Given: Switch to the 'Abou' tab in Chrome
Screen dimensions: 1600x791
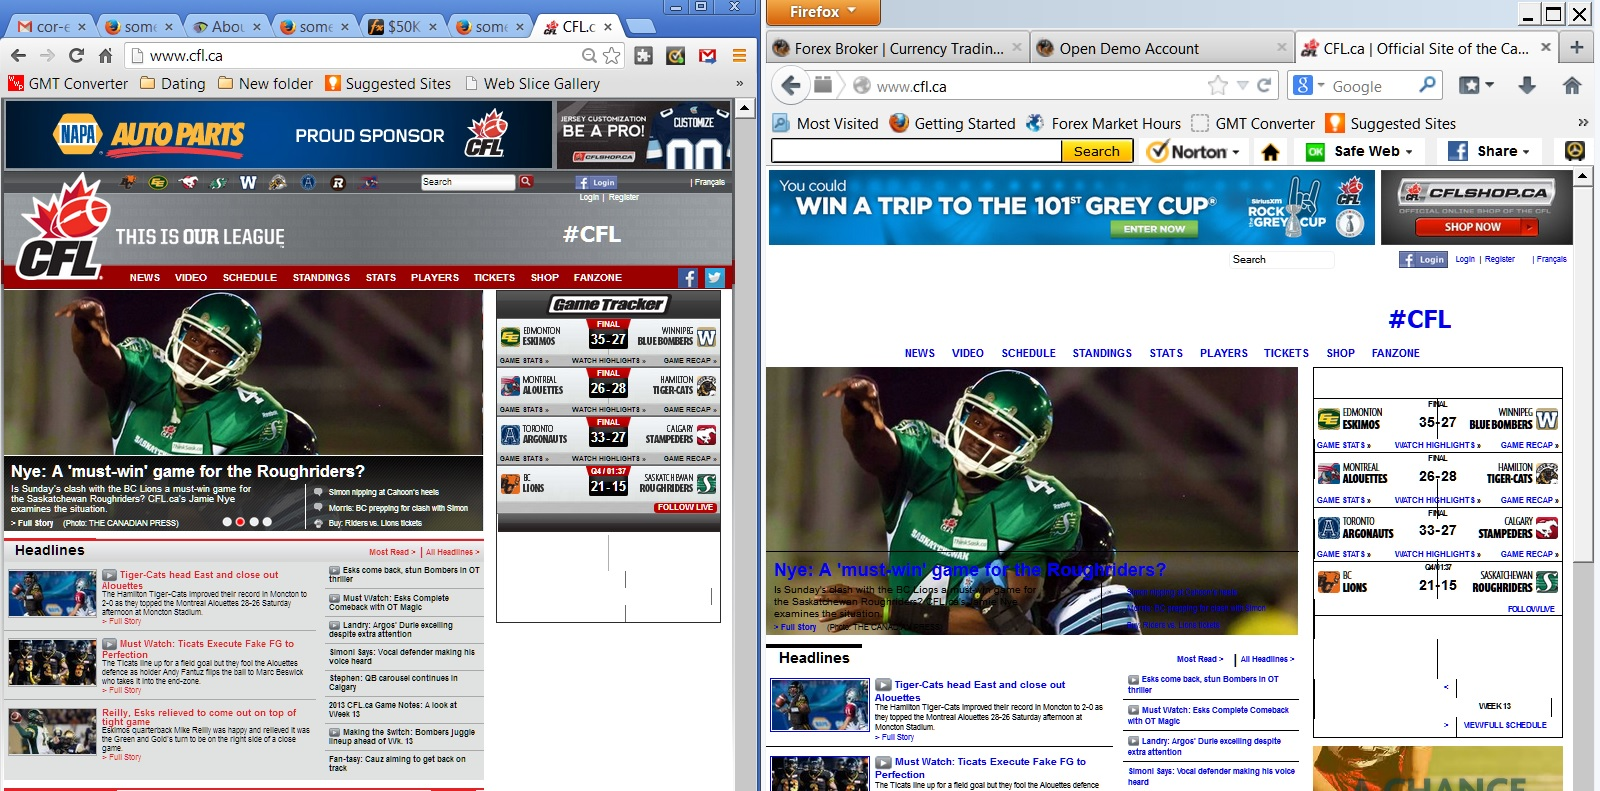Looking at the screenshot, I should [228, 26].
